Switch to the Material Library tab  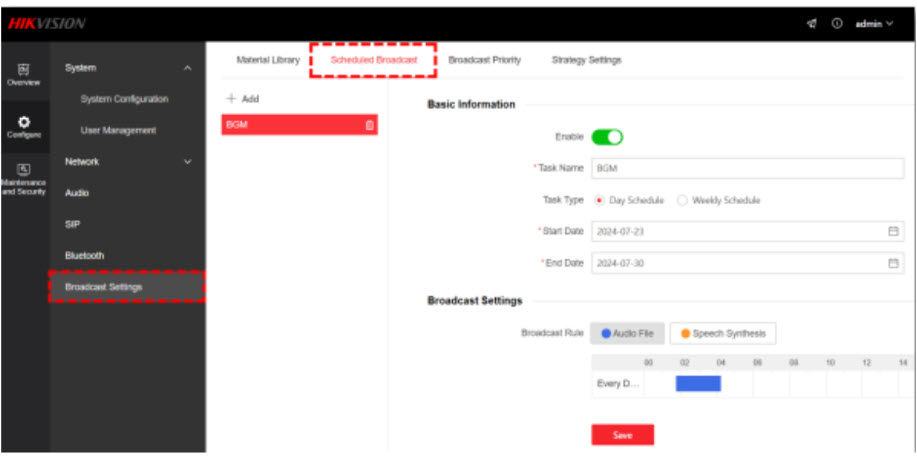tap(267, 60)
